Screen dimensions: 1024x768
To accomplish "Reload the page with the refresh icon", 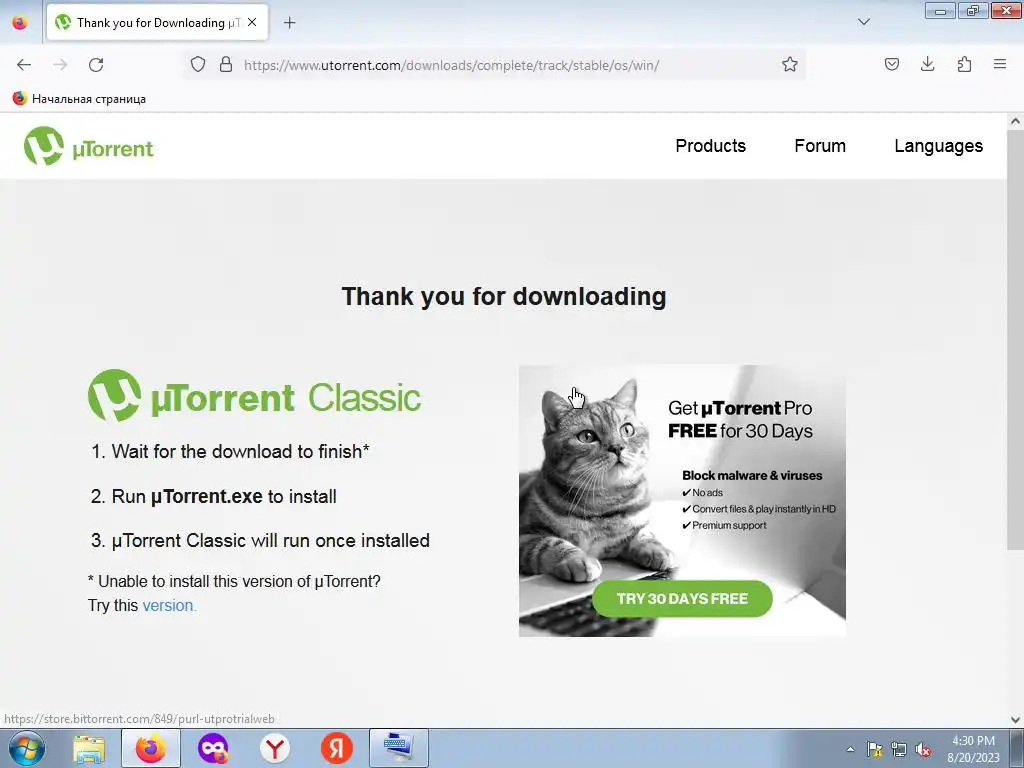I will (x=96, y=65).
